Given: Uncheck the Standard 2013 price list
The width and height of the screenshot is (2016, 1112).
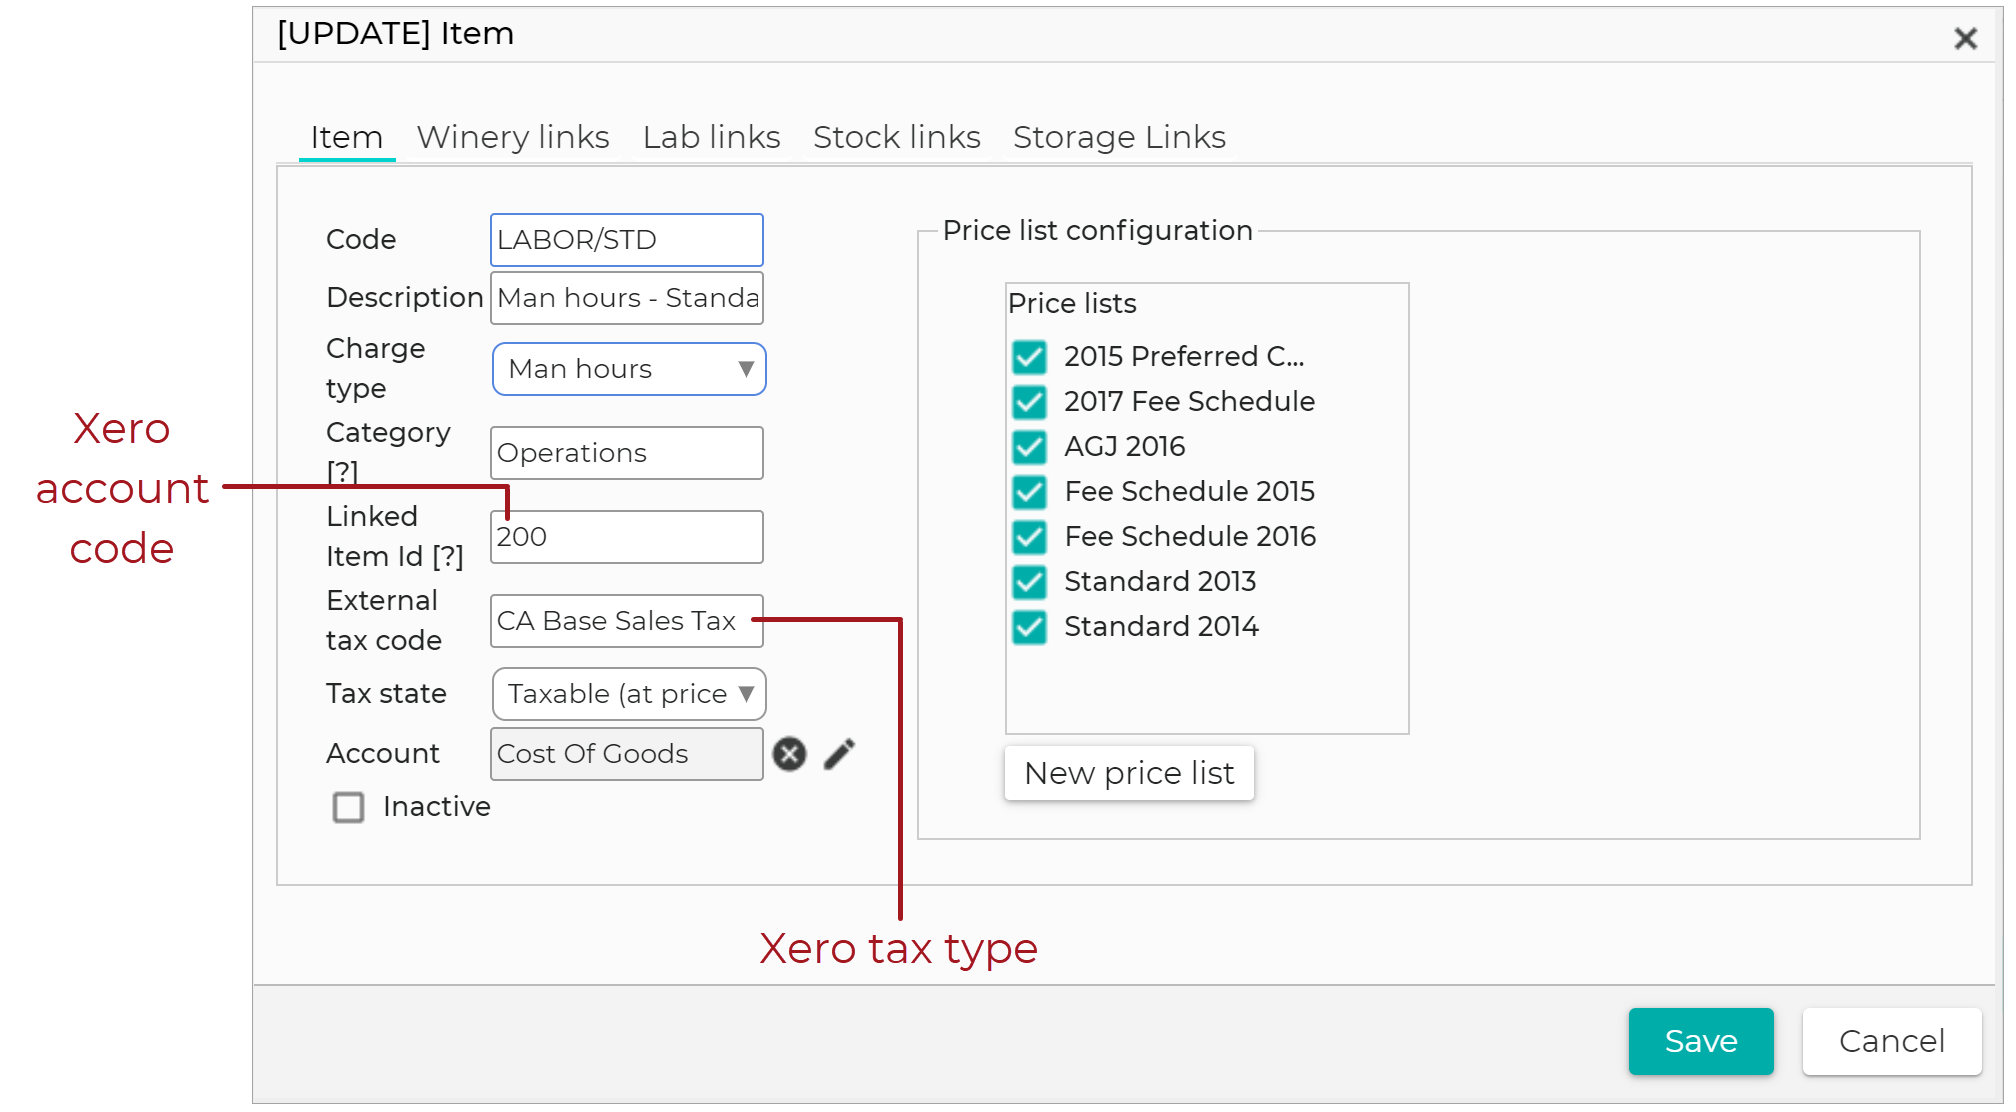Looking at the screenshot, I should click(1029, 582).
